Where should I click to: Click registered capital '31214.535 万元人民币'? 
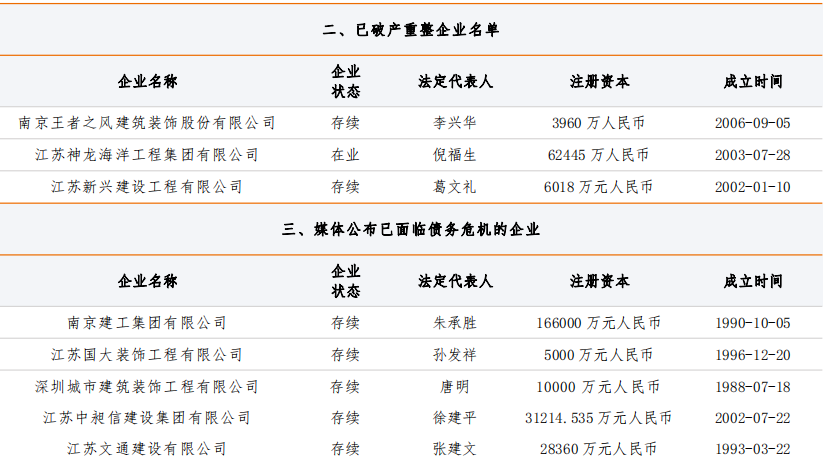[598, 418]
